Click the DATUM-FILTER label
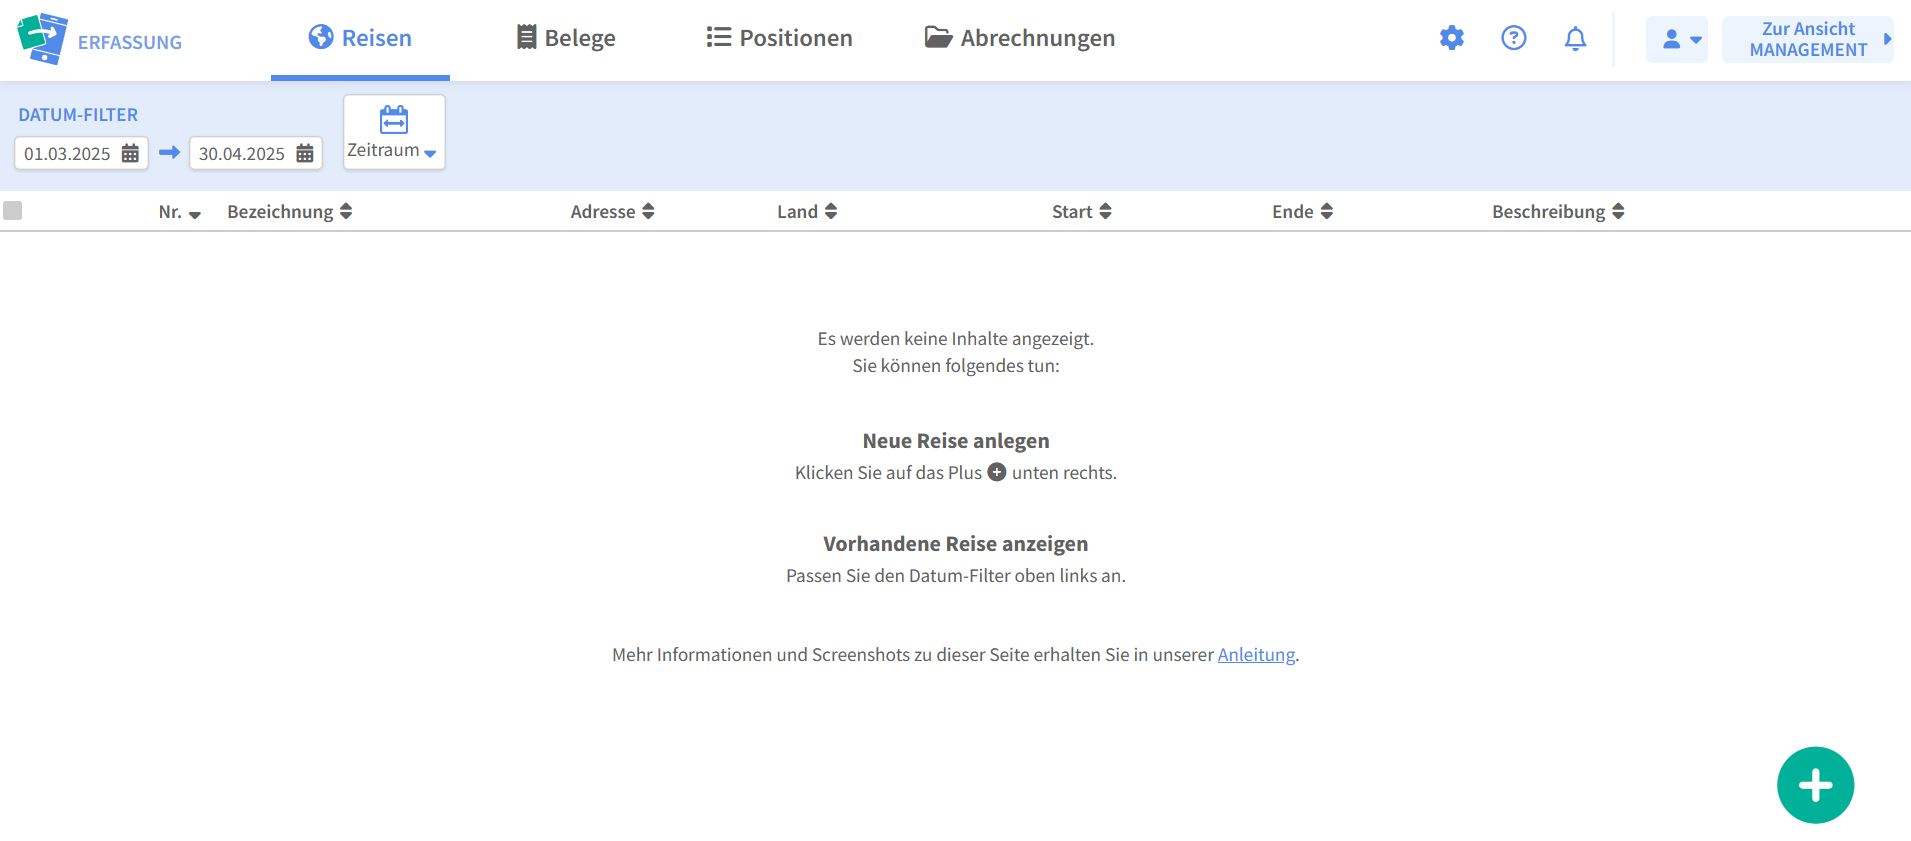The image size is (1911, 841). click(78, 115)
